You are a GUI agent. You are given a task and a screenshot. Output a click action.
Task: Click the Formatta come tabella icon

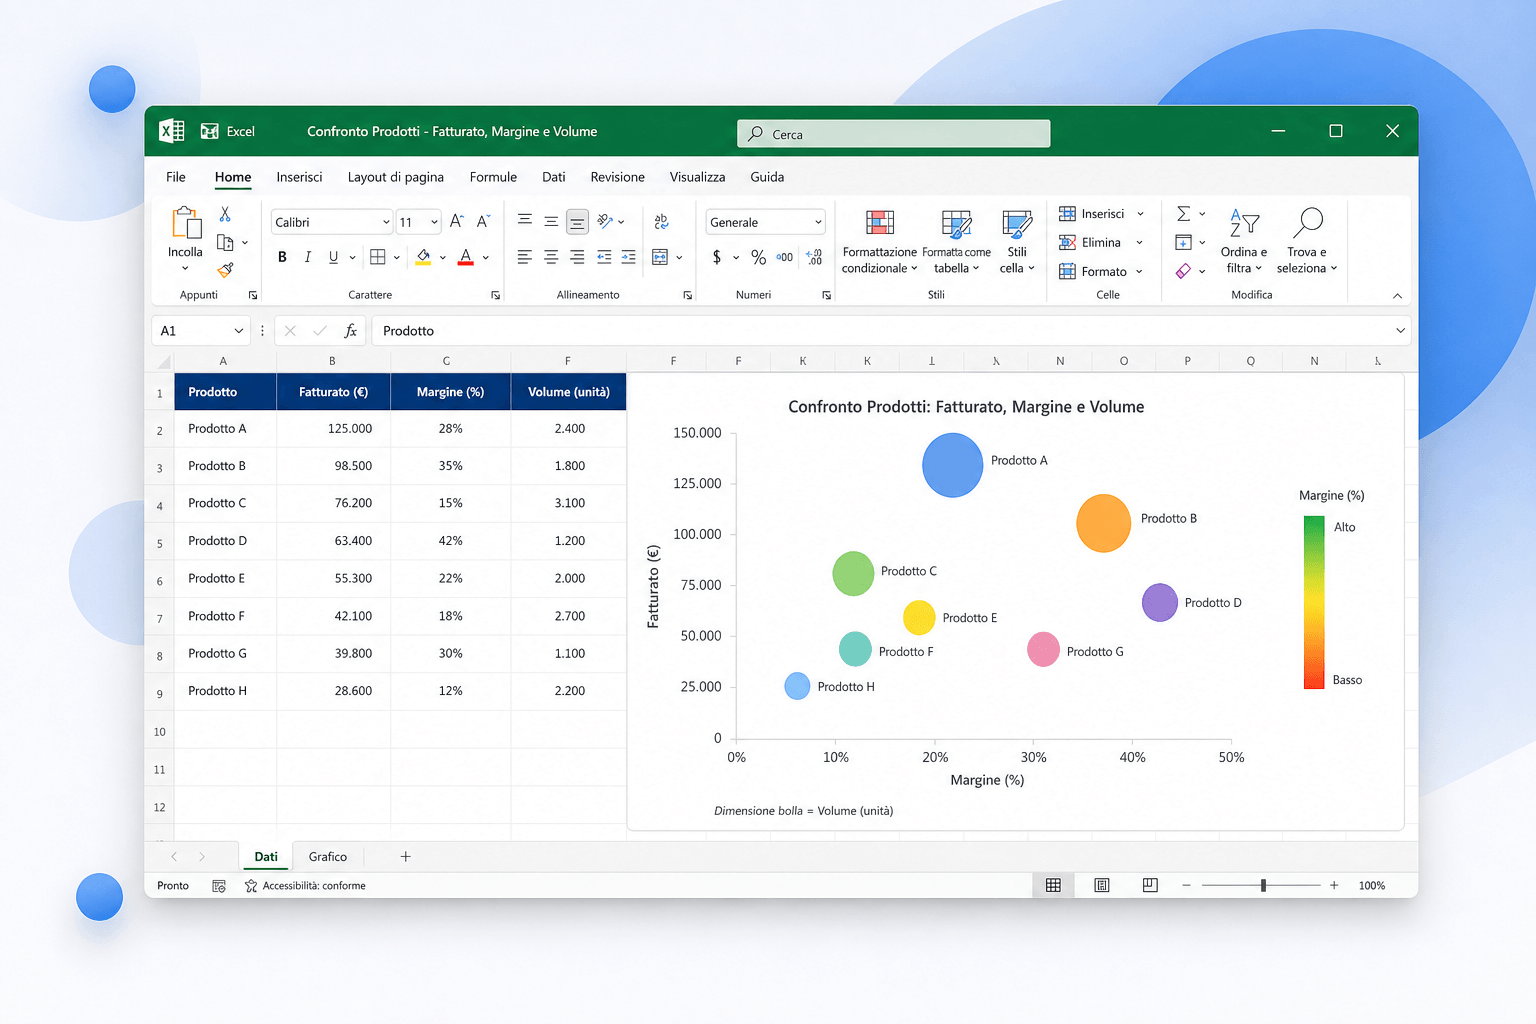tap(957, 224)
